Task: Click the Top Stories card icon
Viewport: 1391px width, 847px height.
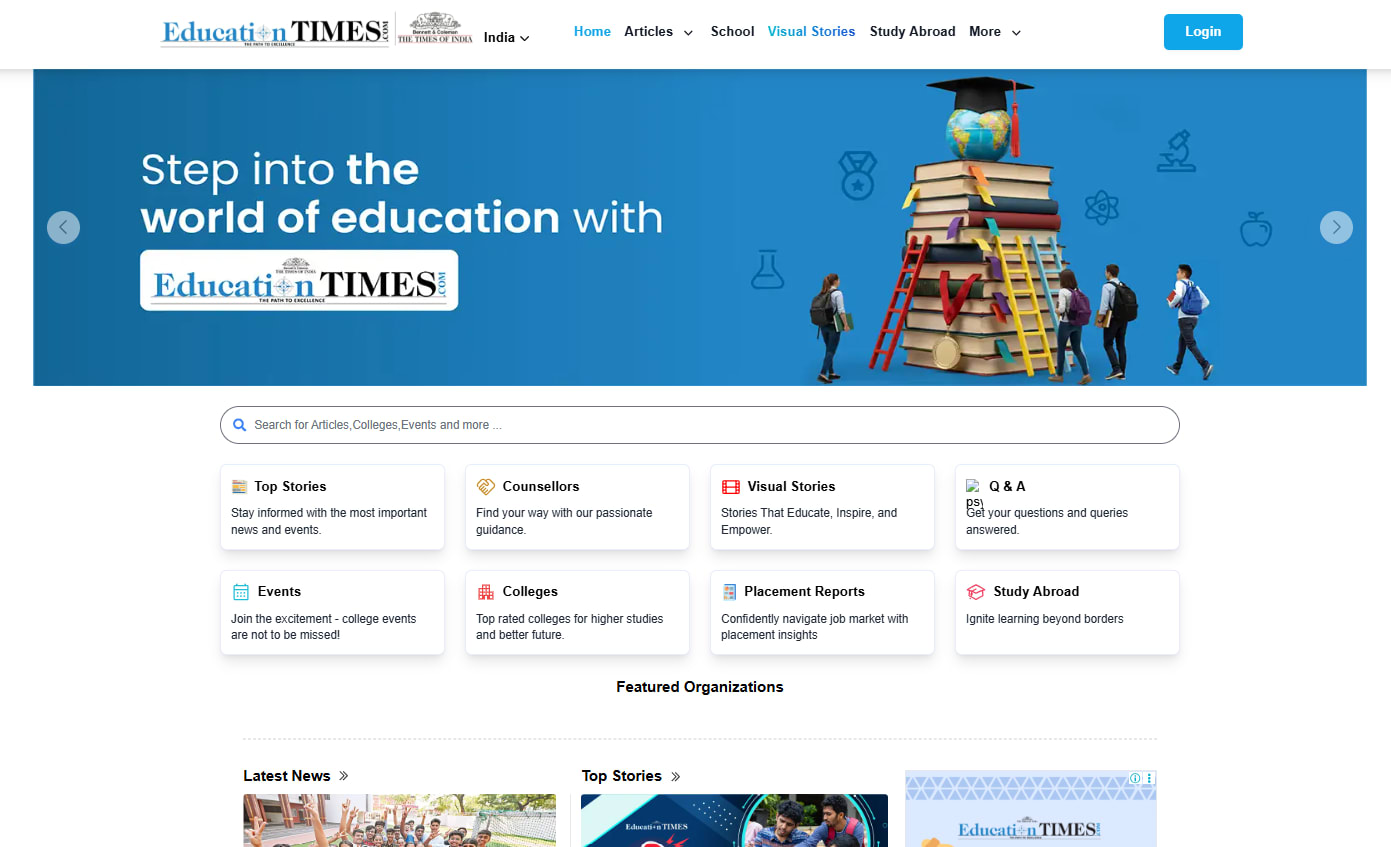Action: (x=239, y=487)
